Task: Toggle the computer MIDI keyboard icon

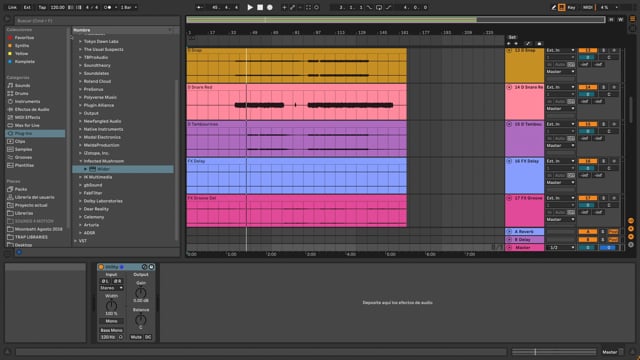Action: point(562,7)
